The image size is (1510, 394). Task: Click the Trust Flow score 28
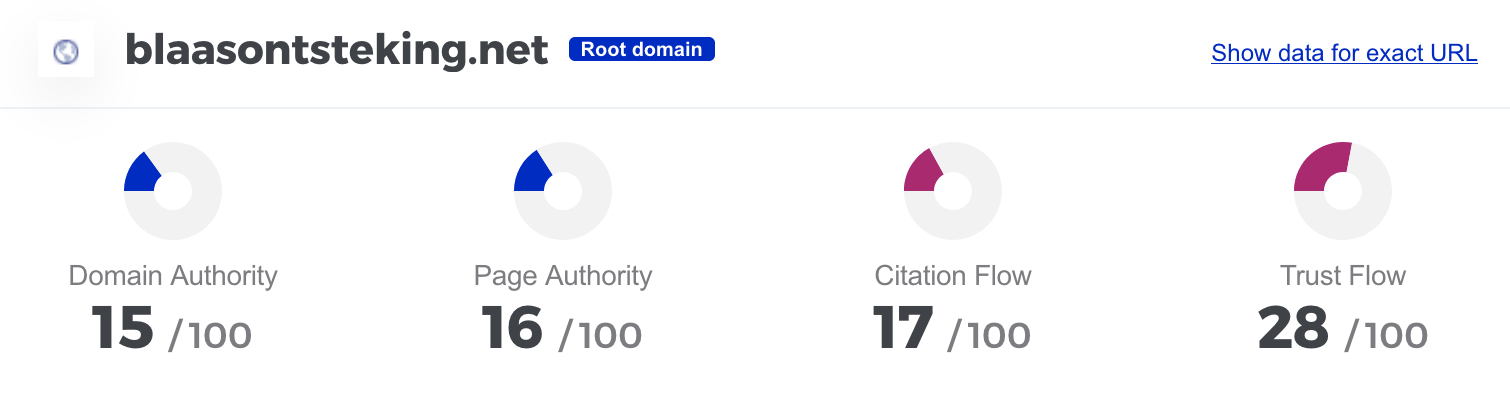tap(1293, 328)
